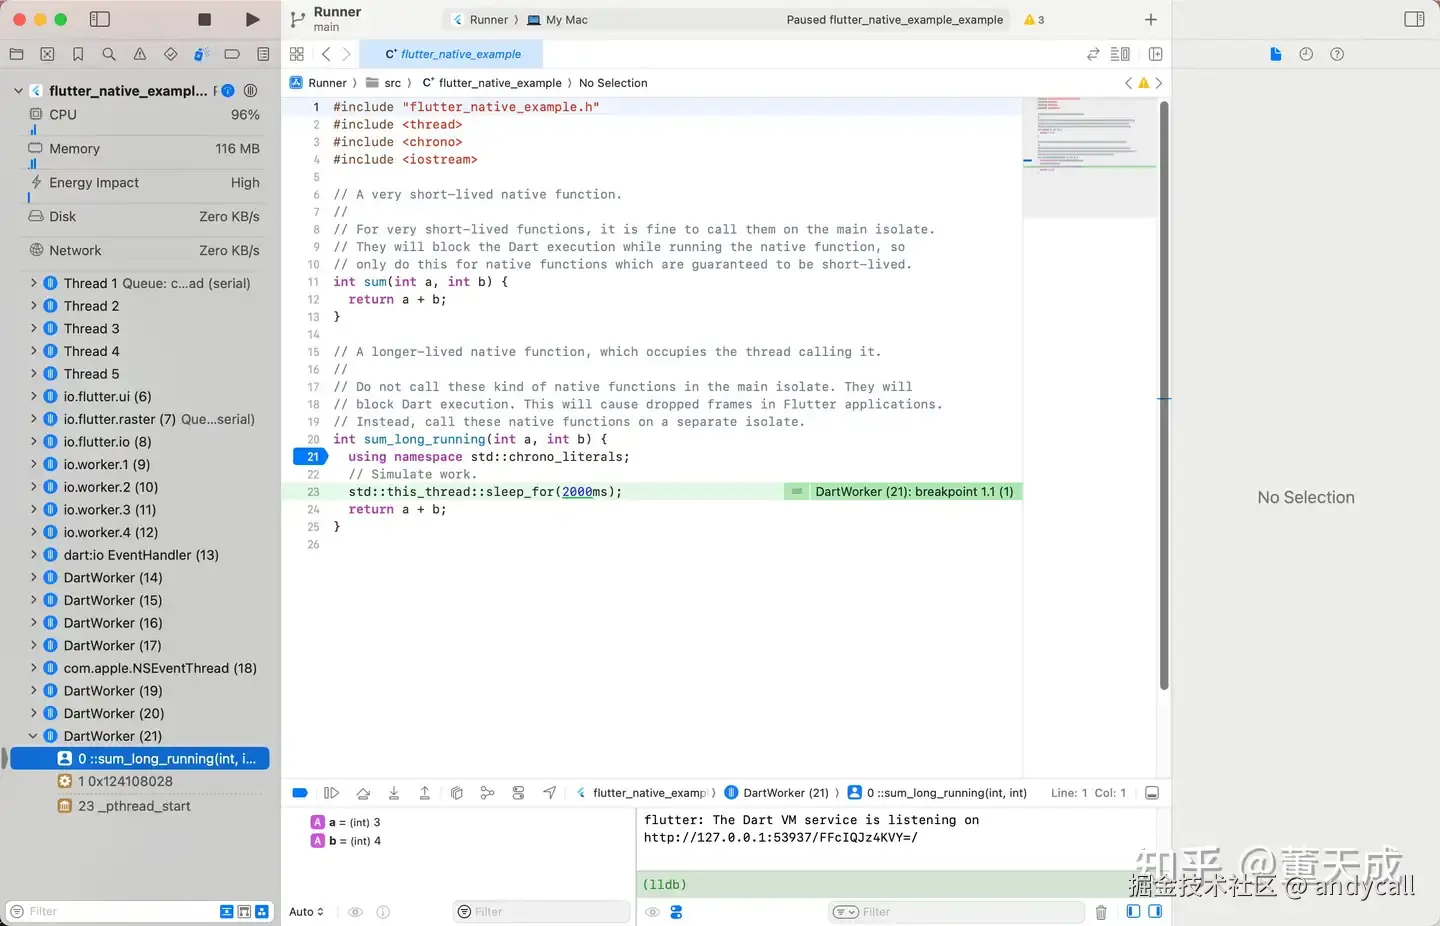Go forward in editor history

[x=346, y=54]
